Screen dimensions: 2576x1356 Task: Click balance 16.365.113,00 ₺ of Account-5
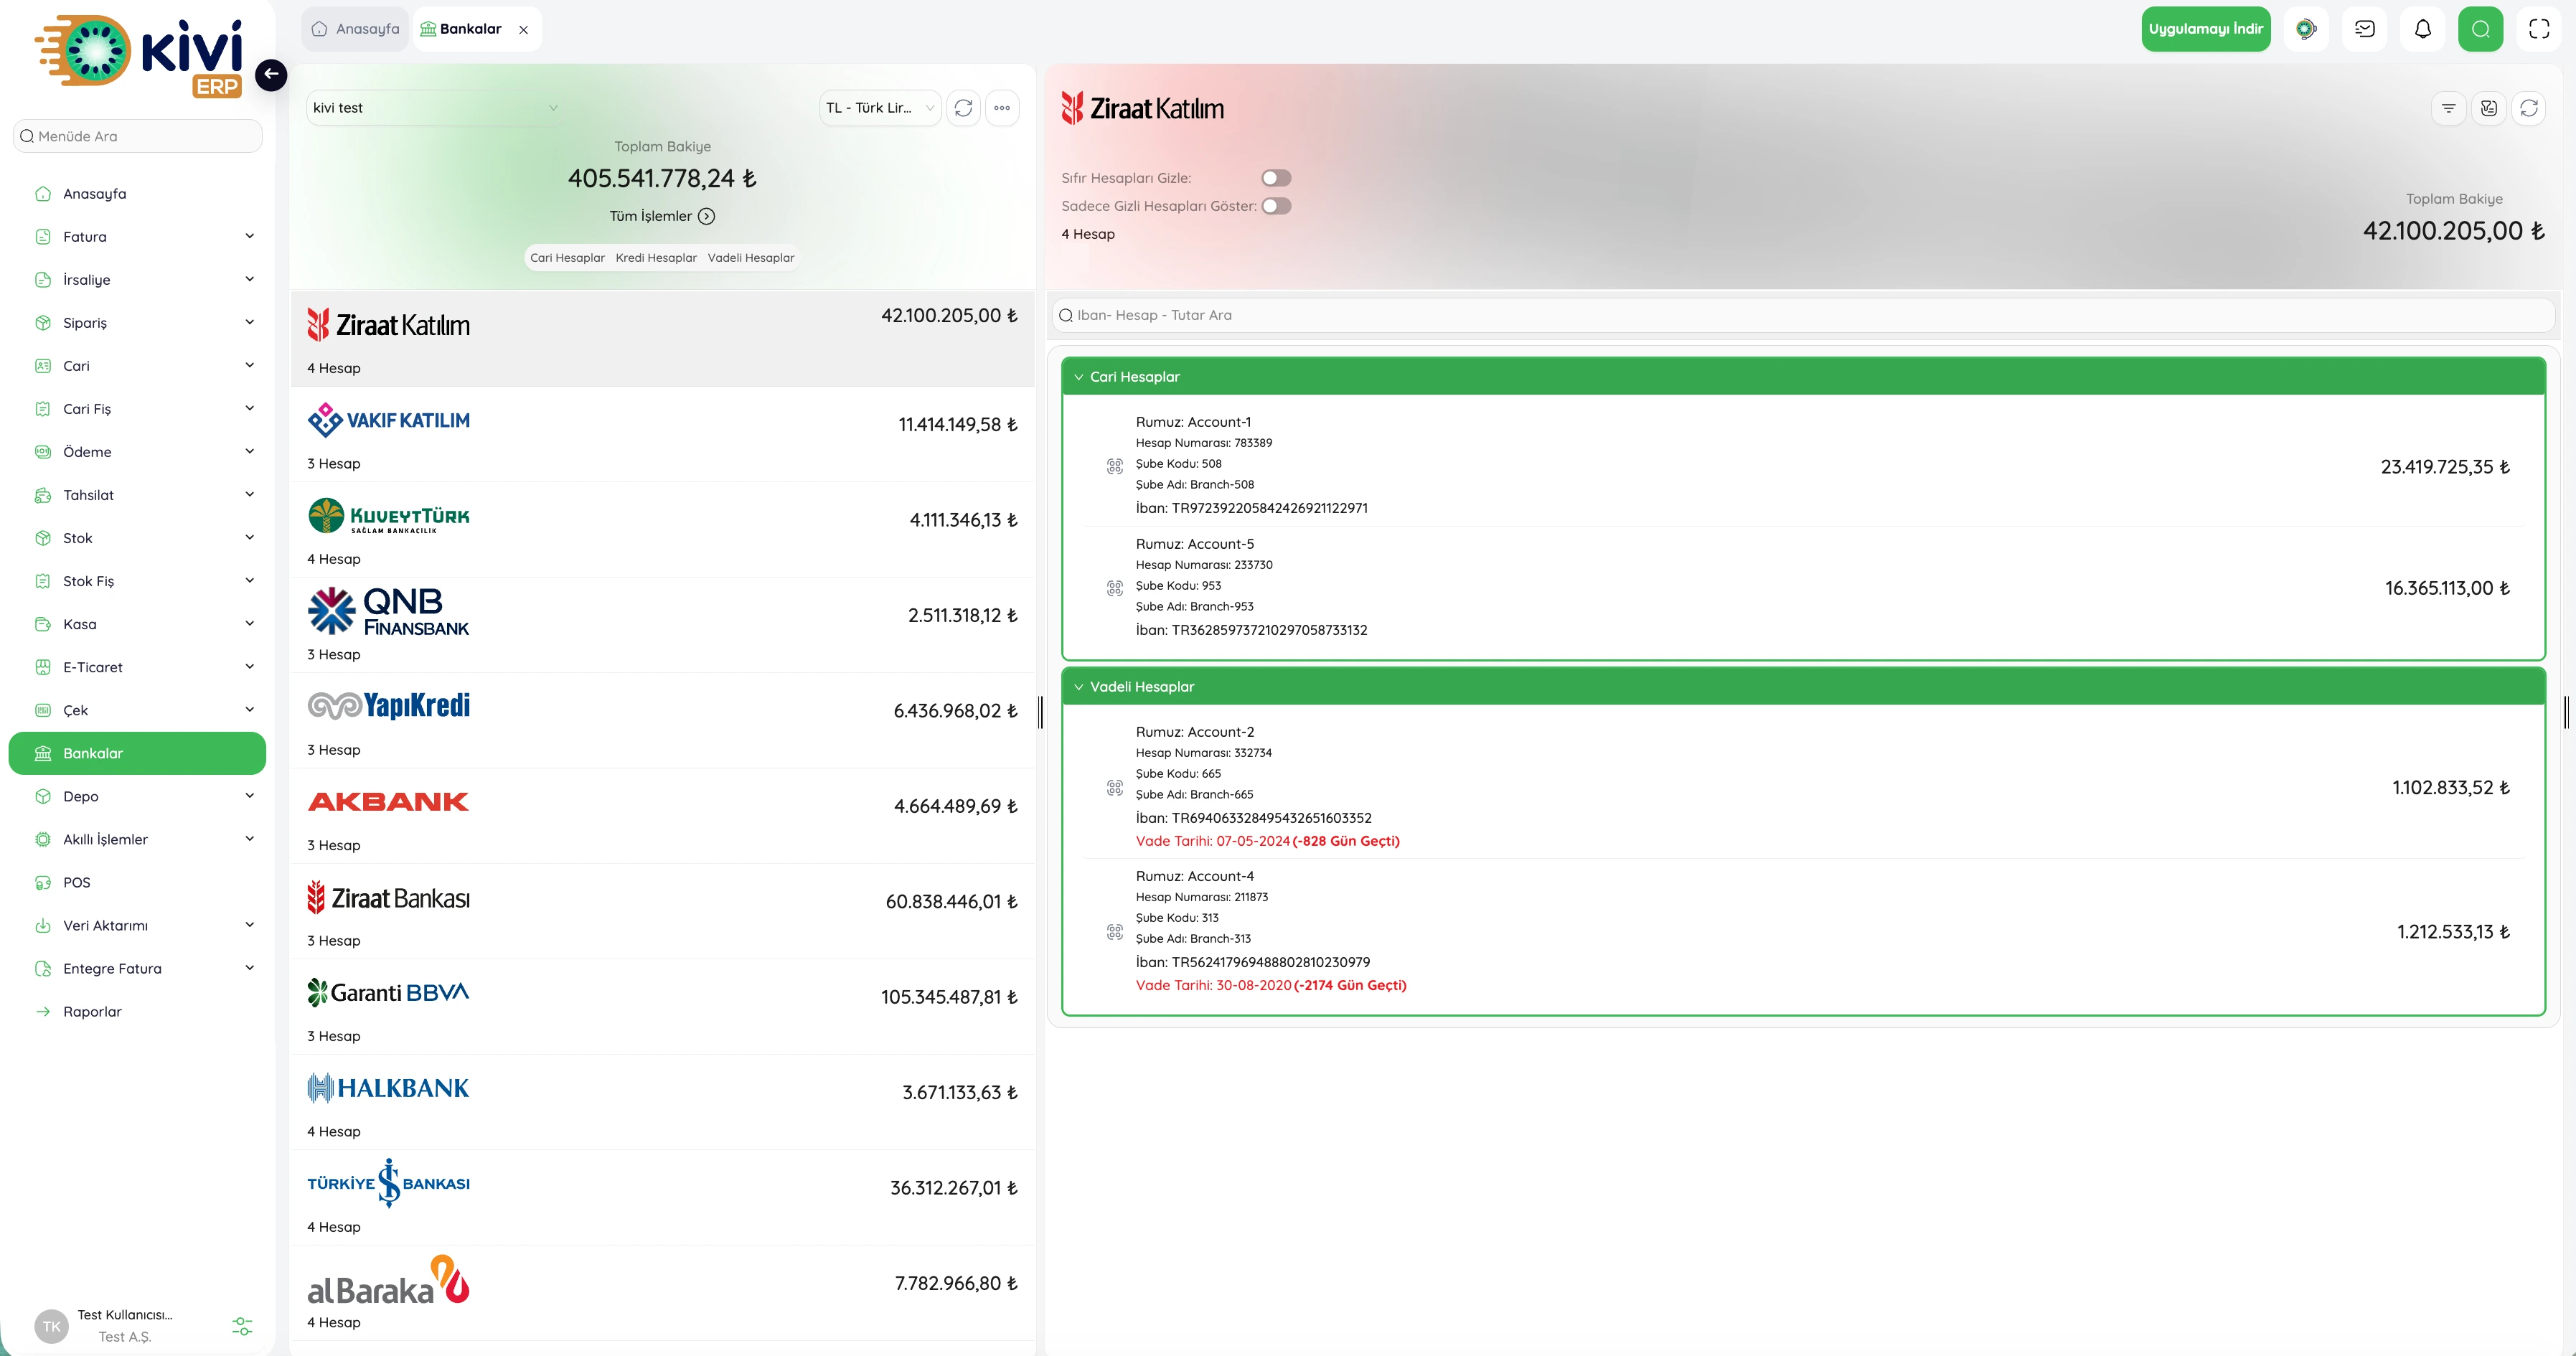coord(2447,588)
